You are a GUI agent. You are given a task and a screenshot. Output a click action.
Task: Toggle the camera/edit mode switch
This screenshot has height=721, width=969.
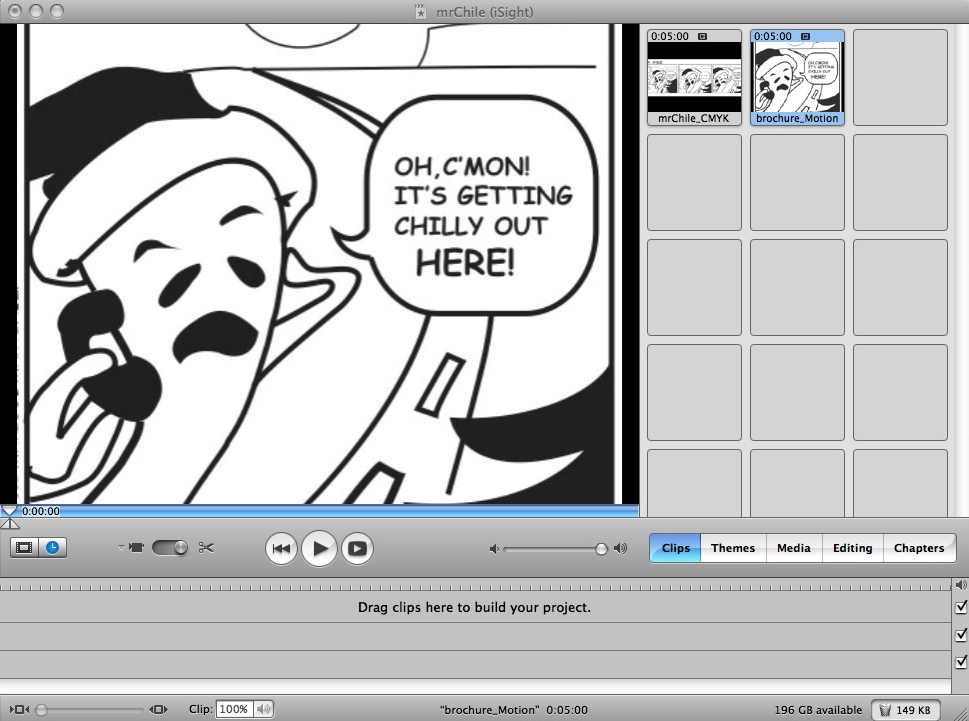coord(169,548)
